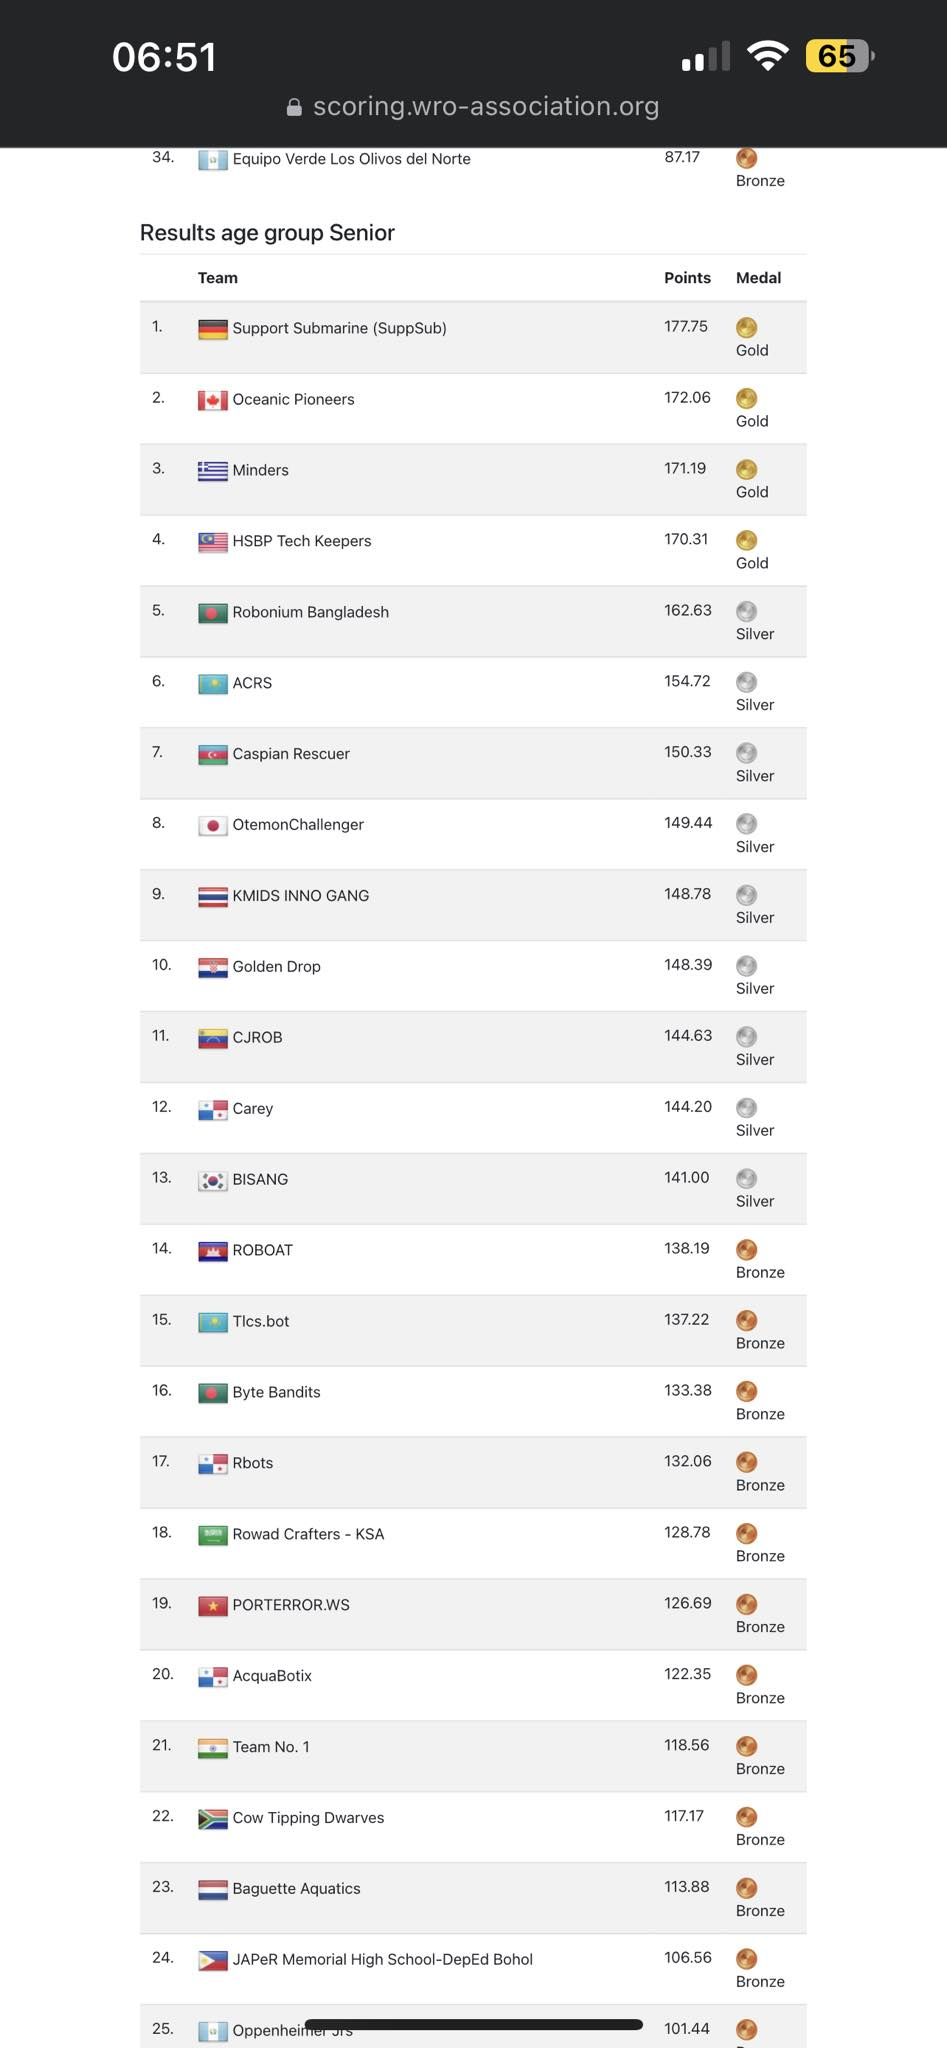Tap the Vietnam flag beside PORTERROR.WS
This screenshot has width=947, height=2048.
(212, 1606)
